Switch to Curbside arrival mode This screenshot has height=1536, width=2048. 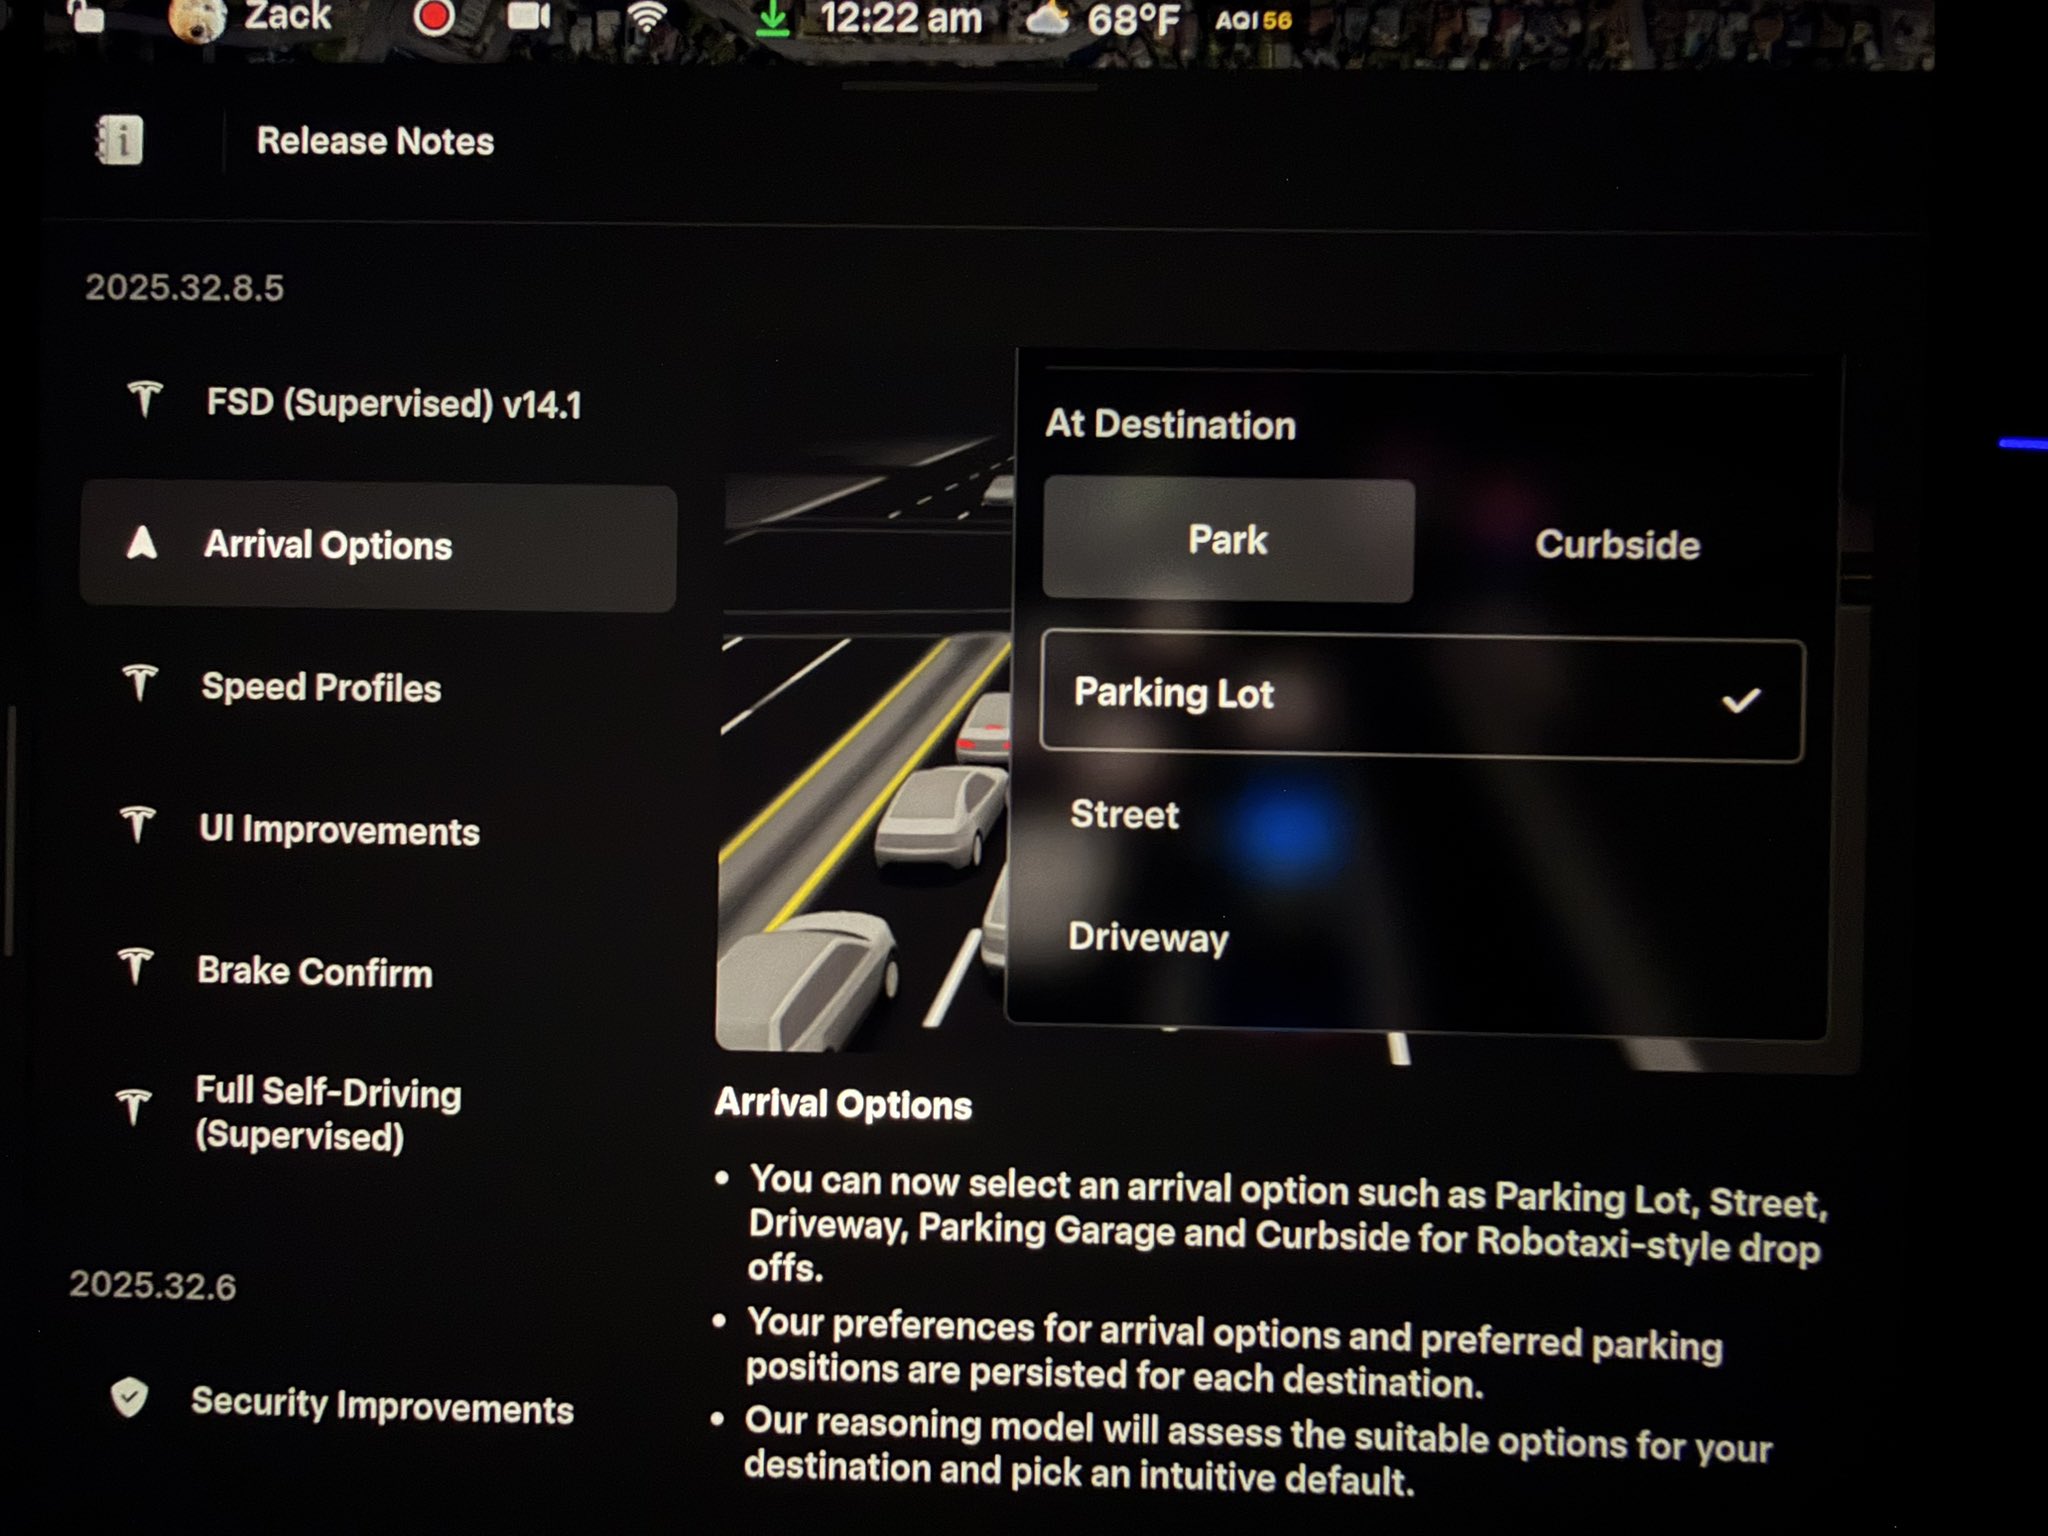(x=1616, y=545)
